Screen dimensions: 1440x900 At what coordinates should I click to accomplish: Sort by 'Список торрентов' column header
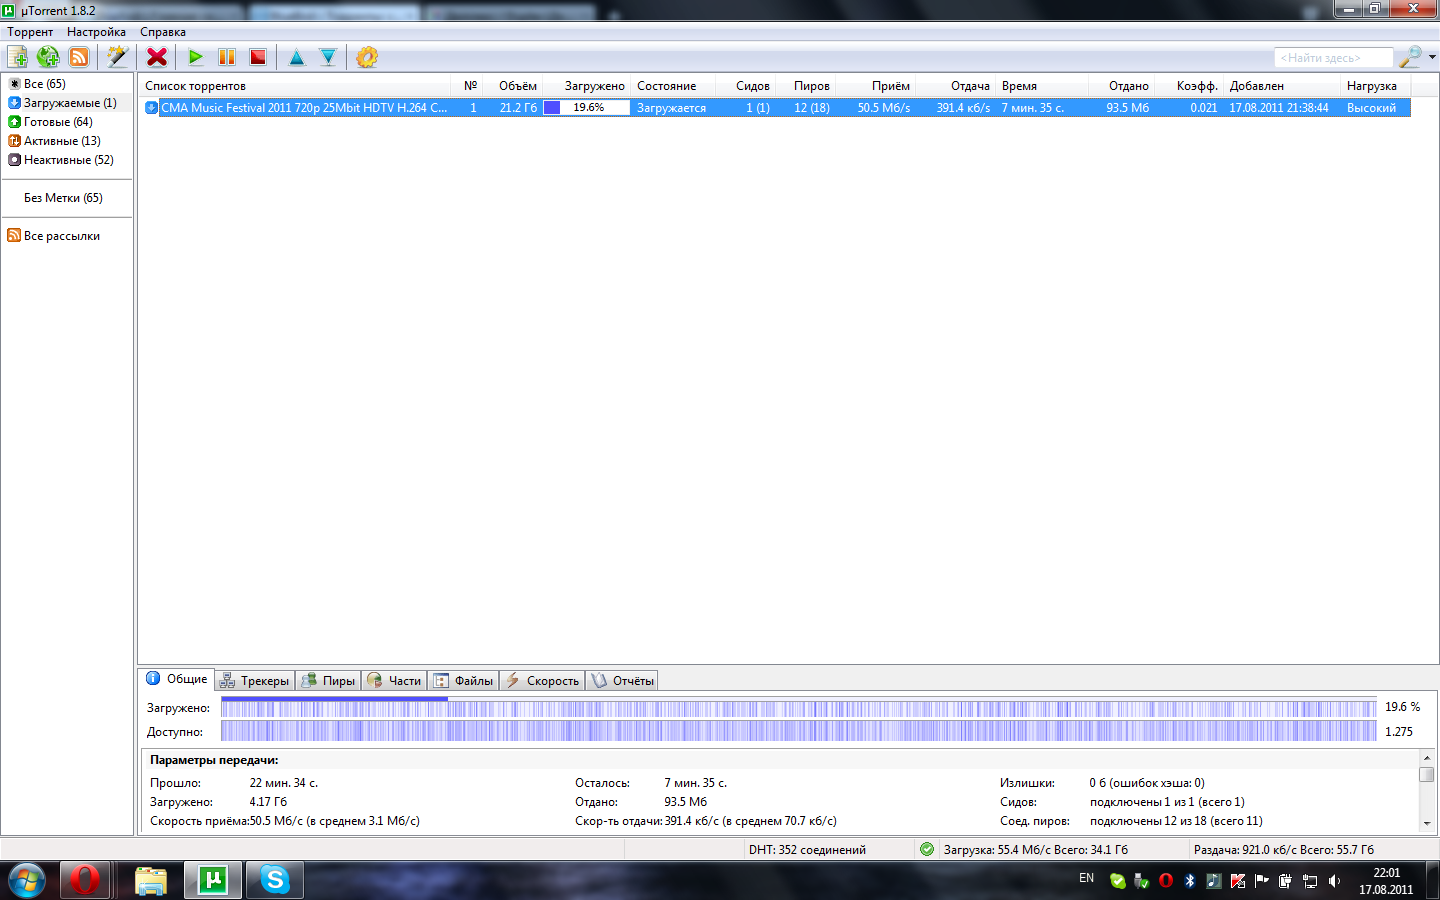coord(295,86)
